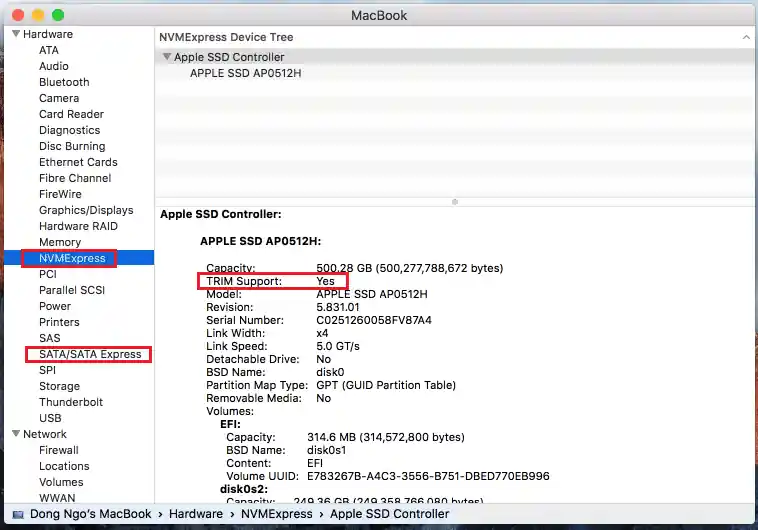Screen dimensions: 758x530
Task: Select Graphics/Displays category
Action: [86, 210]
